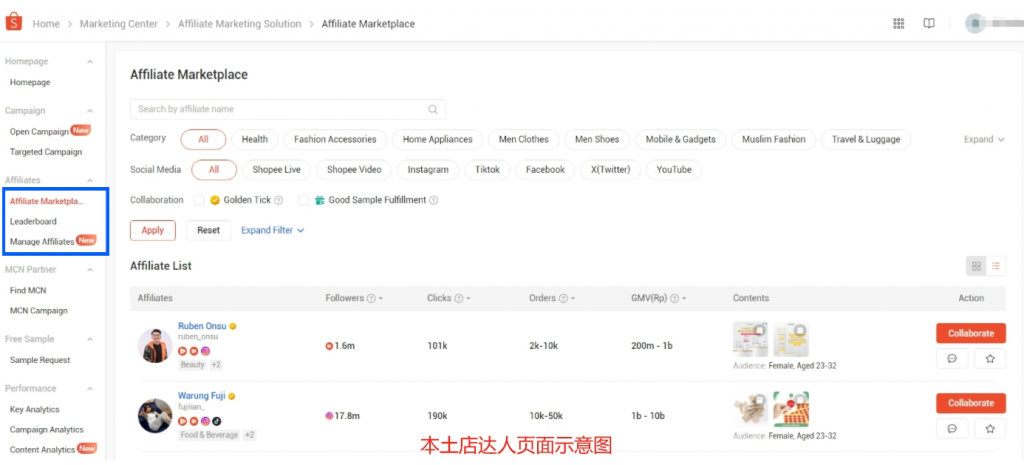1024x465 pixels.
Task: Collapse the Campaign sidebar section
Action: coord(90,111)
